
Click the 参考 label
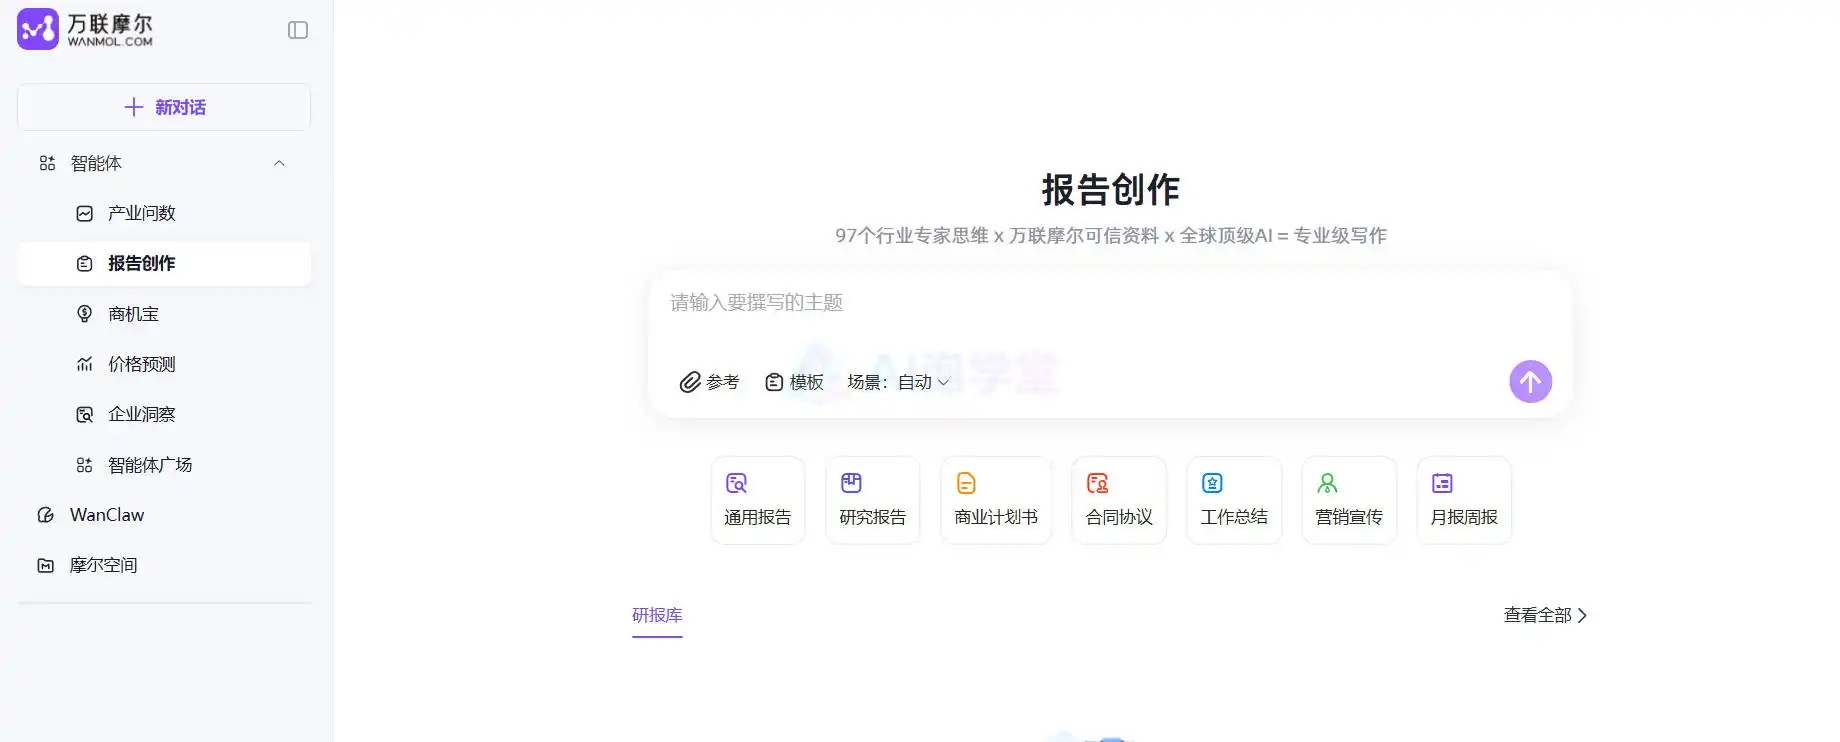(723, 382)
